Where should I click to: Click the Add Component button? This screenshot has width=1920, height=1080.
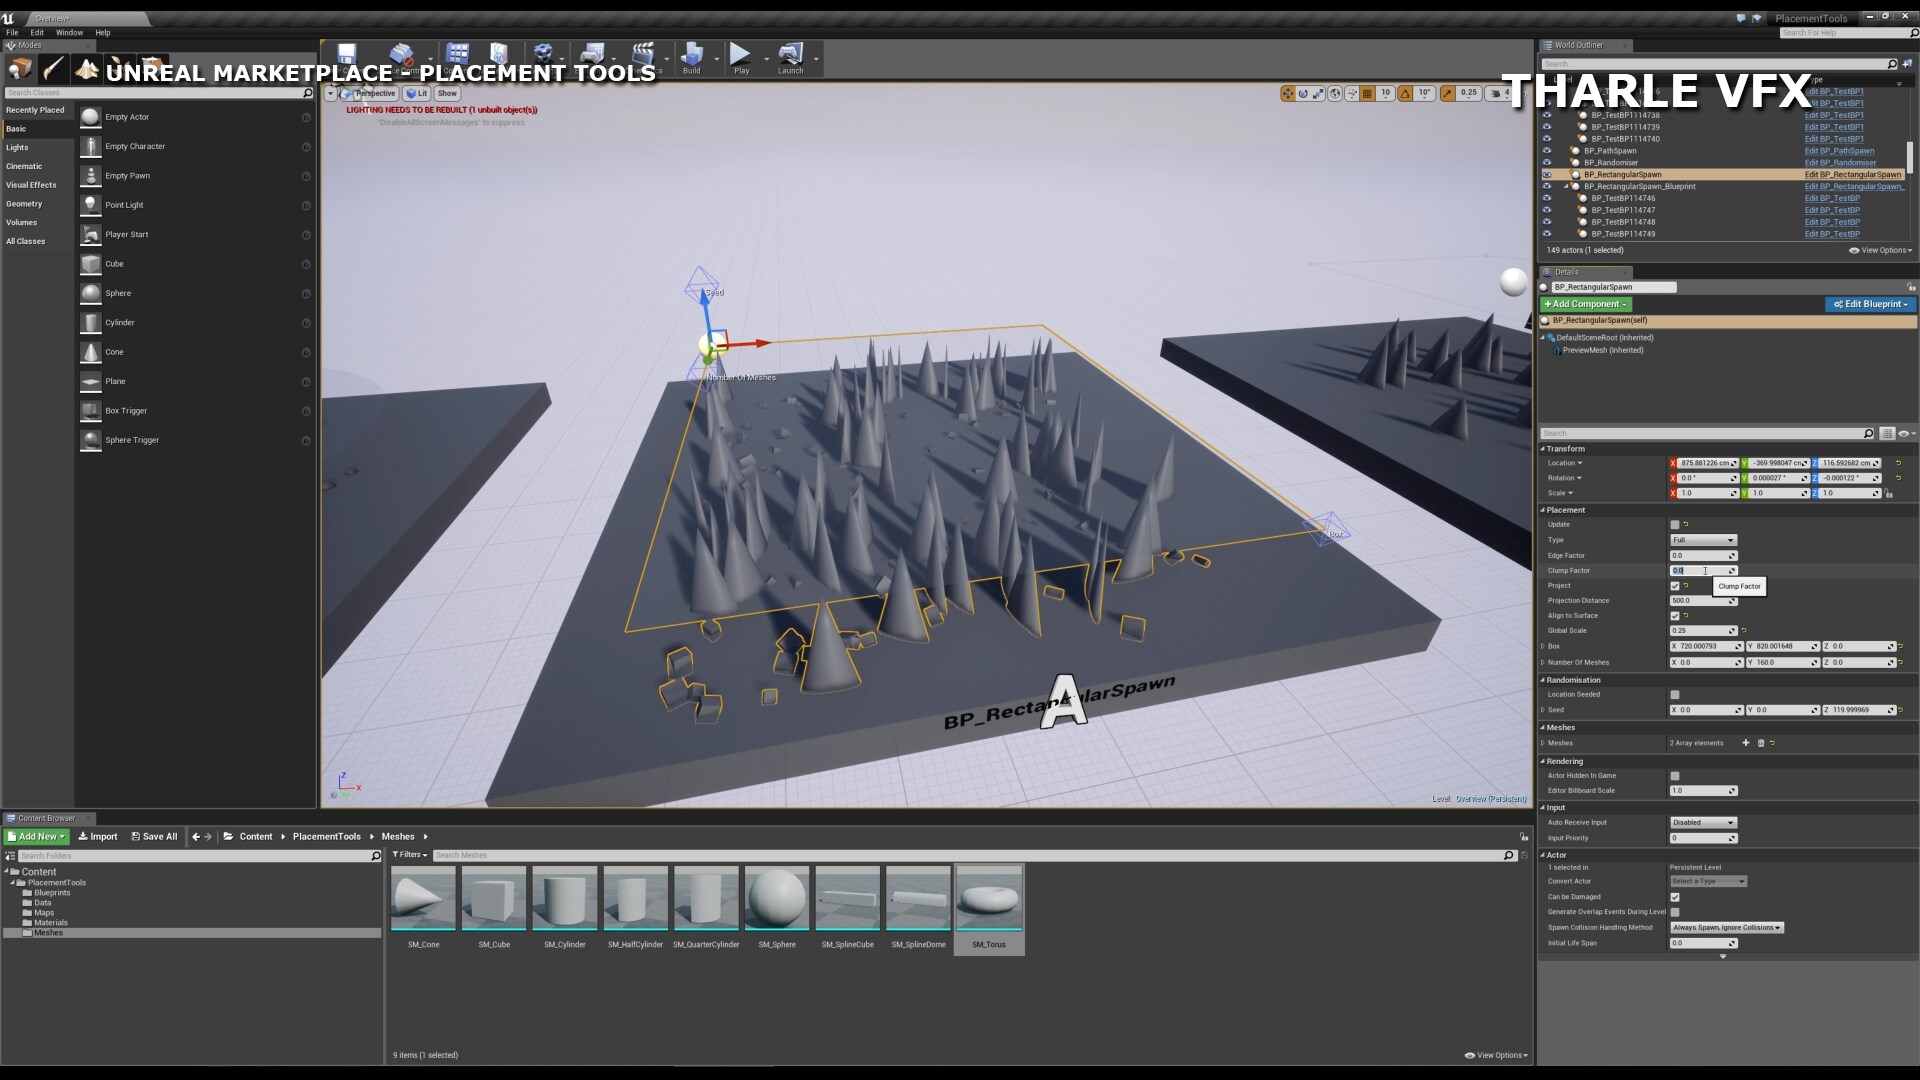pos(1586,304)
